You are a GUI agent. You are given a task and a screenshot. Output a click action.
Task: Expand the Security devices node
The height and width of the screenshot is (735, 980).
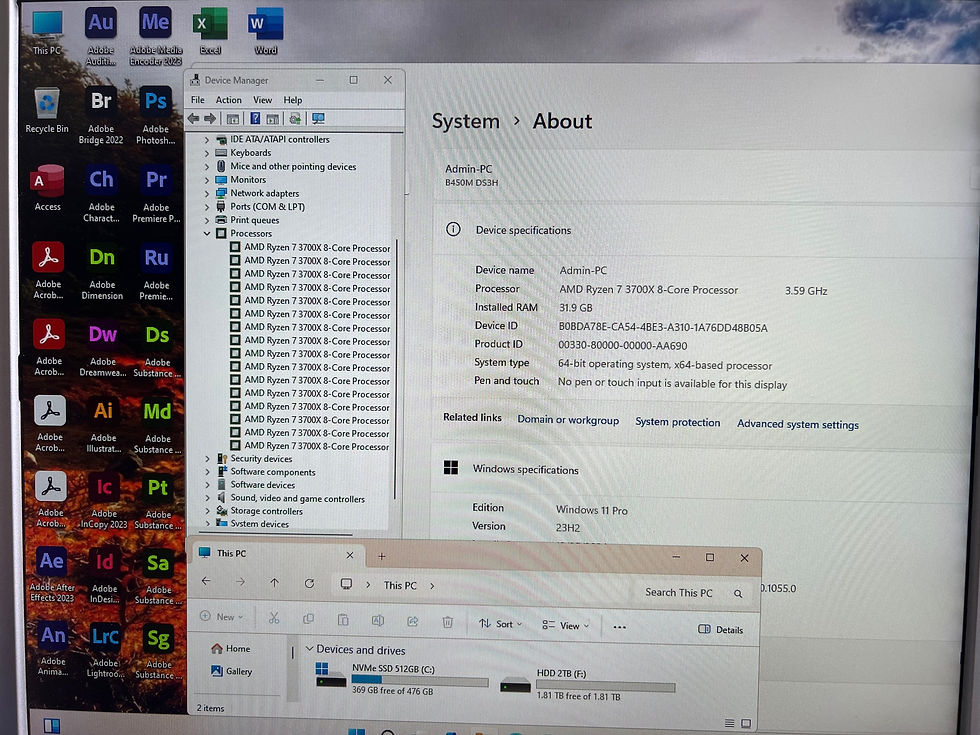[208, 458]
